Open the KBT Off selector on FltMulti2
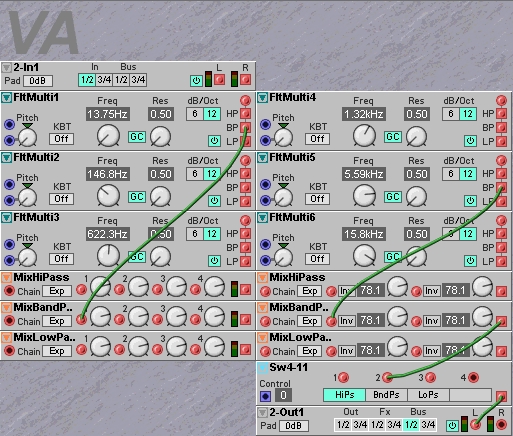The height and width of the screenshot is (436, 513). tap(62, 199)
